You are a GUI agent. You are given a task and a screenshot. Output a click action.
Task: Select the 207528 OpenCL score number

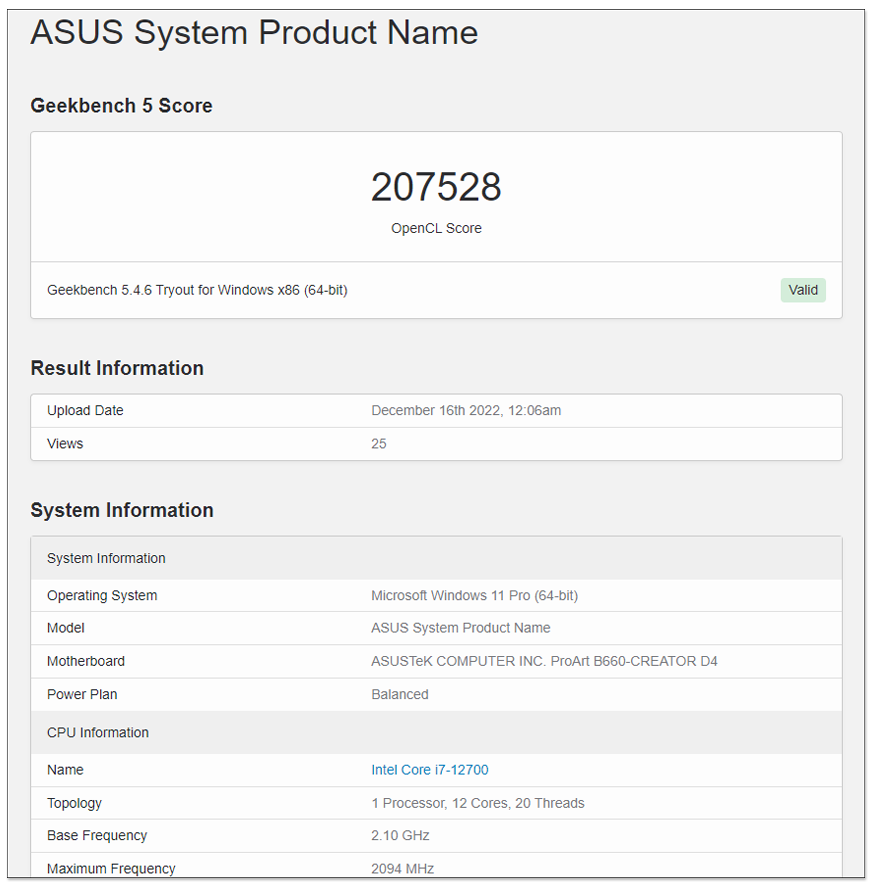[436, 187]
